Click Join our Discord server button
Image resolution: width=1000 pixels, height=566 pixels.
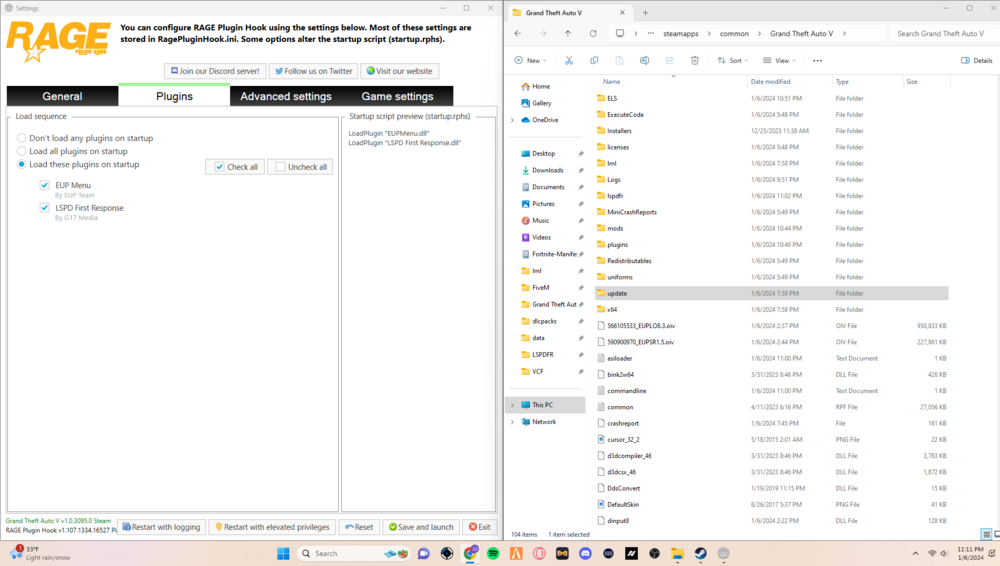tap(215, 71)
